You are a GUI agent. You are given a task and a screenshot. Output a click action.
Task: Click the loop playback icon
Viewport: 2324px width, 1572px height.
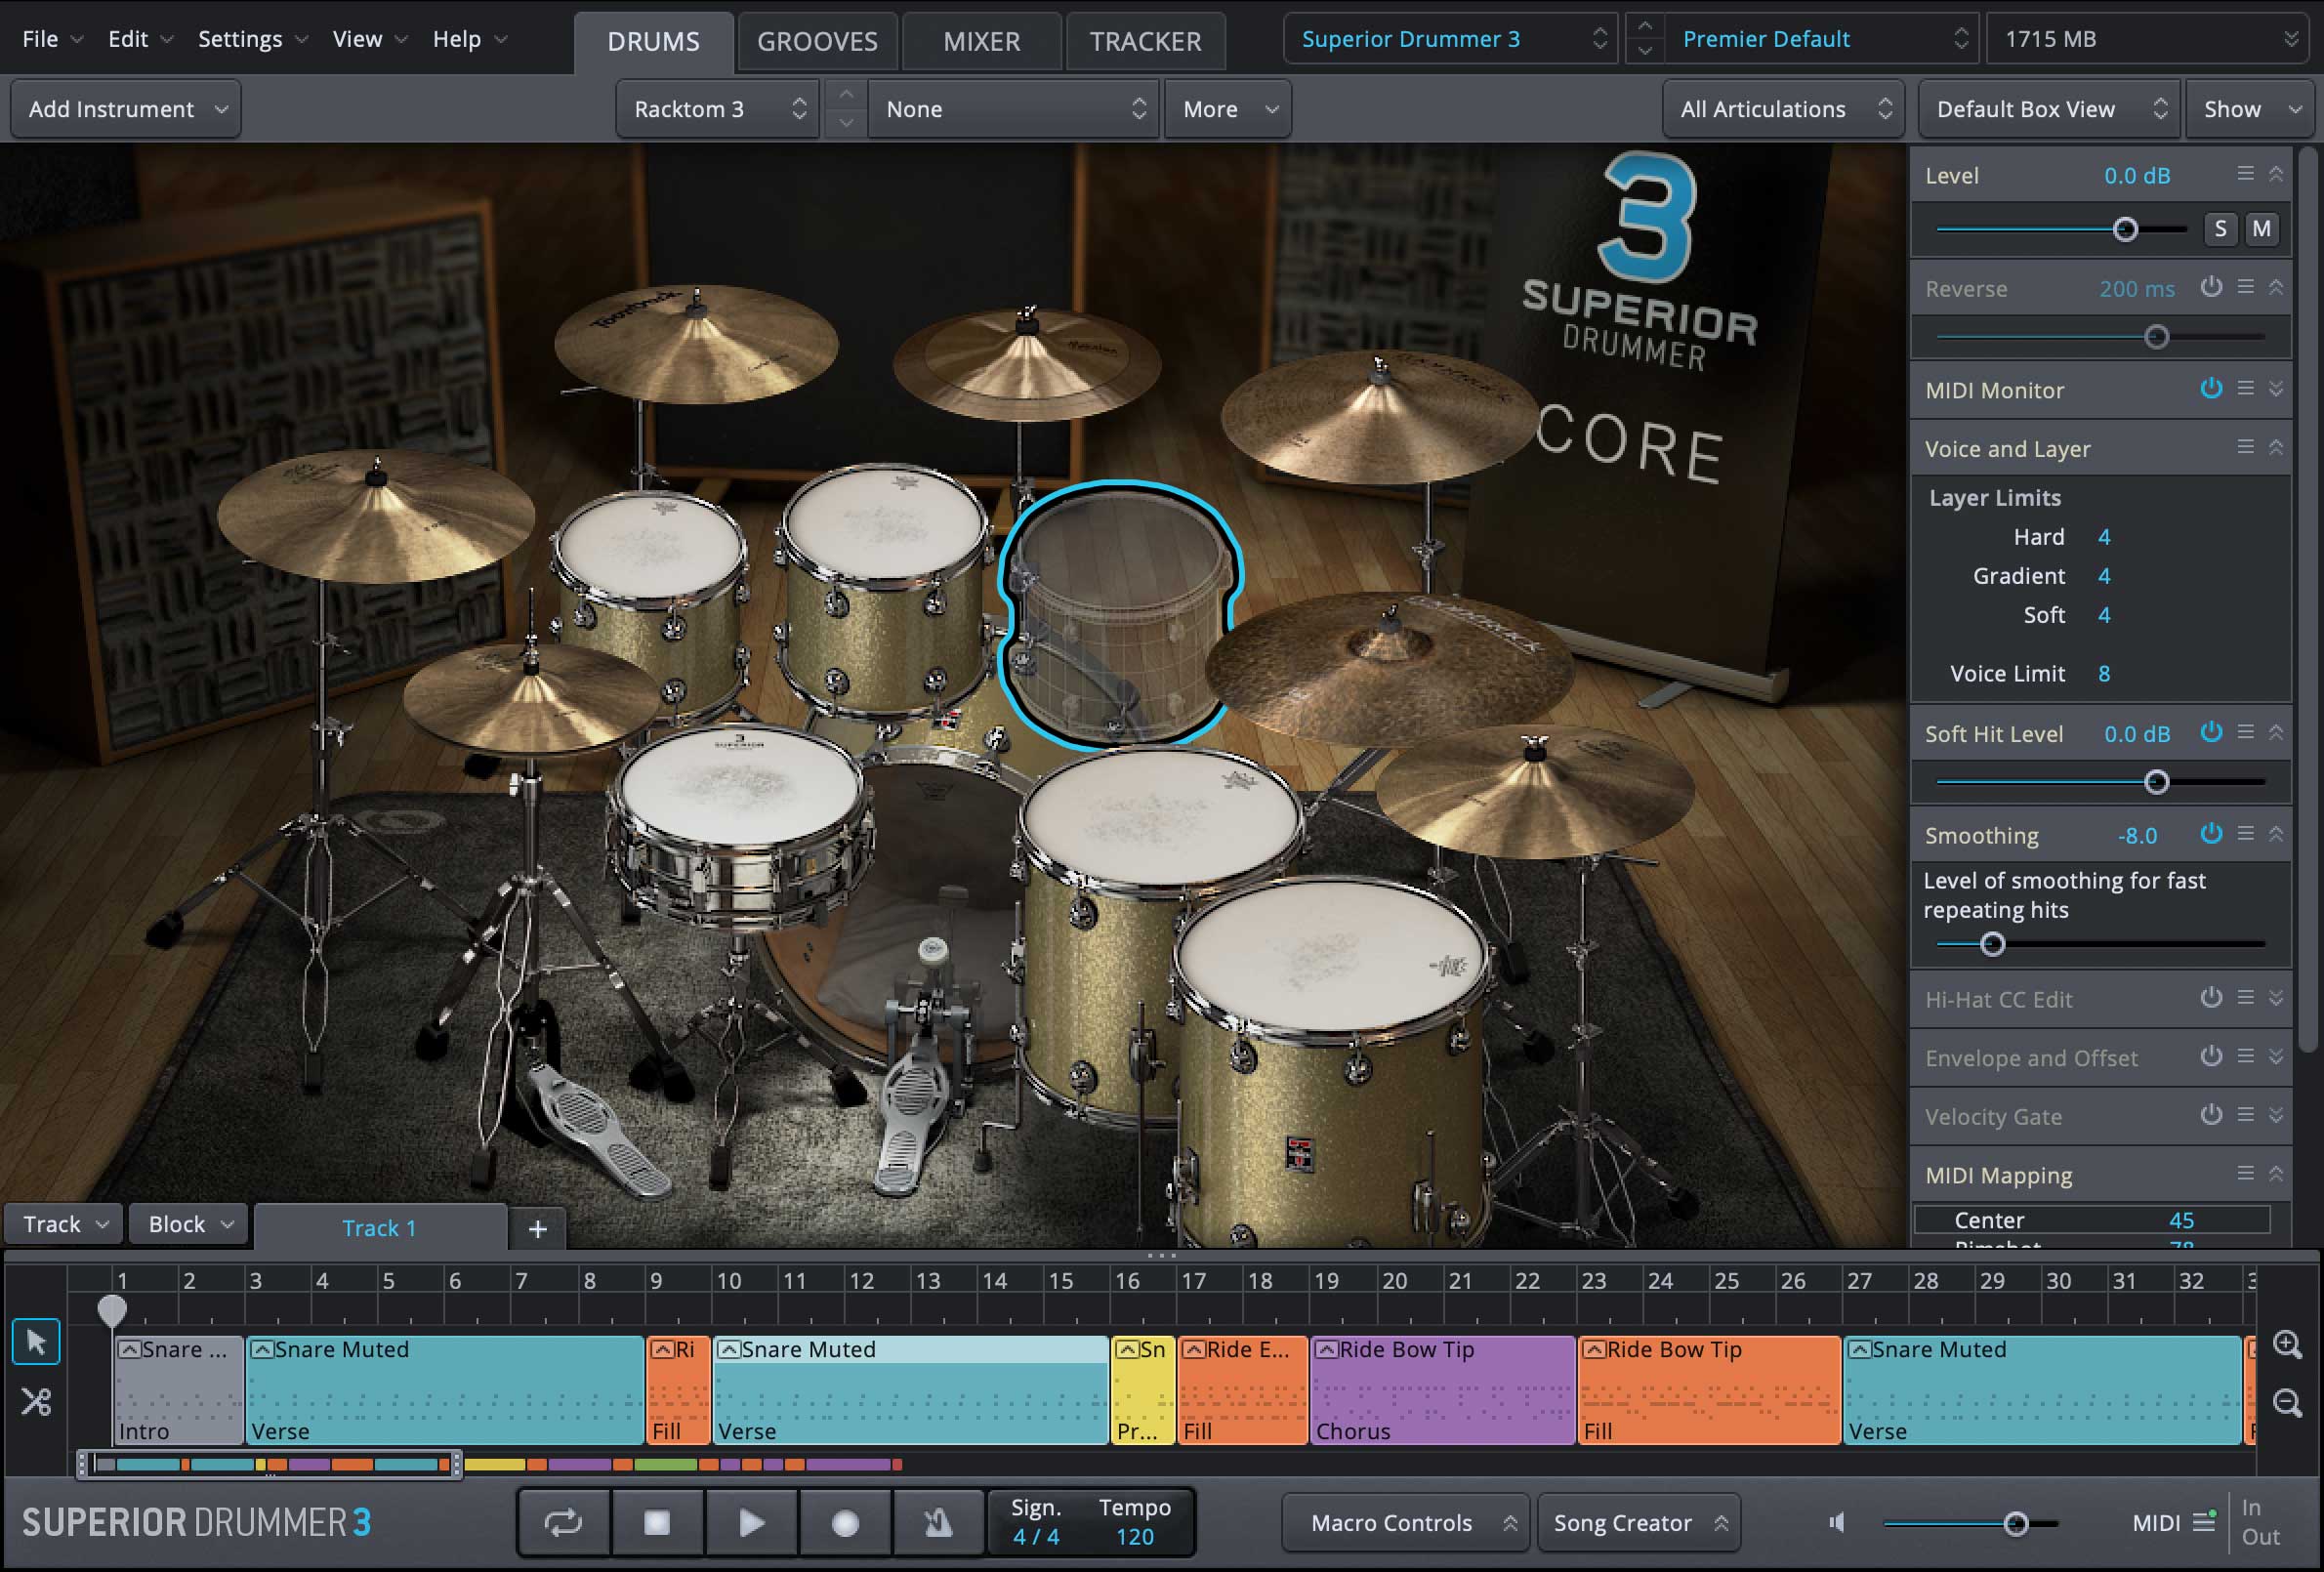click(563, 1522)
